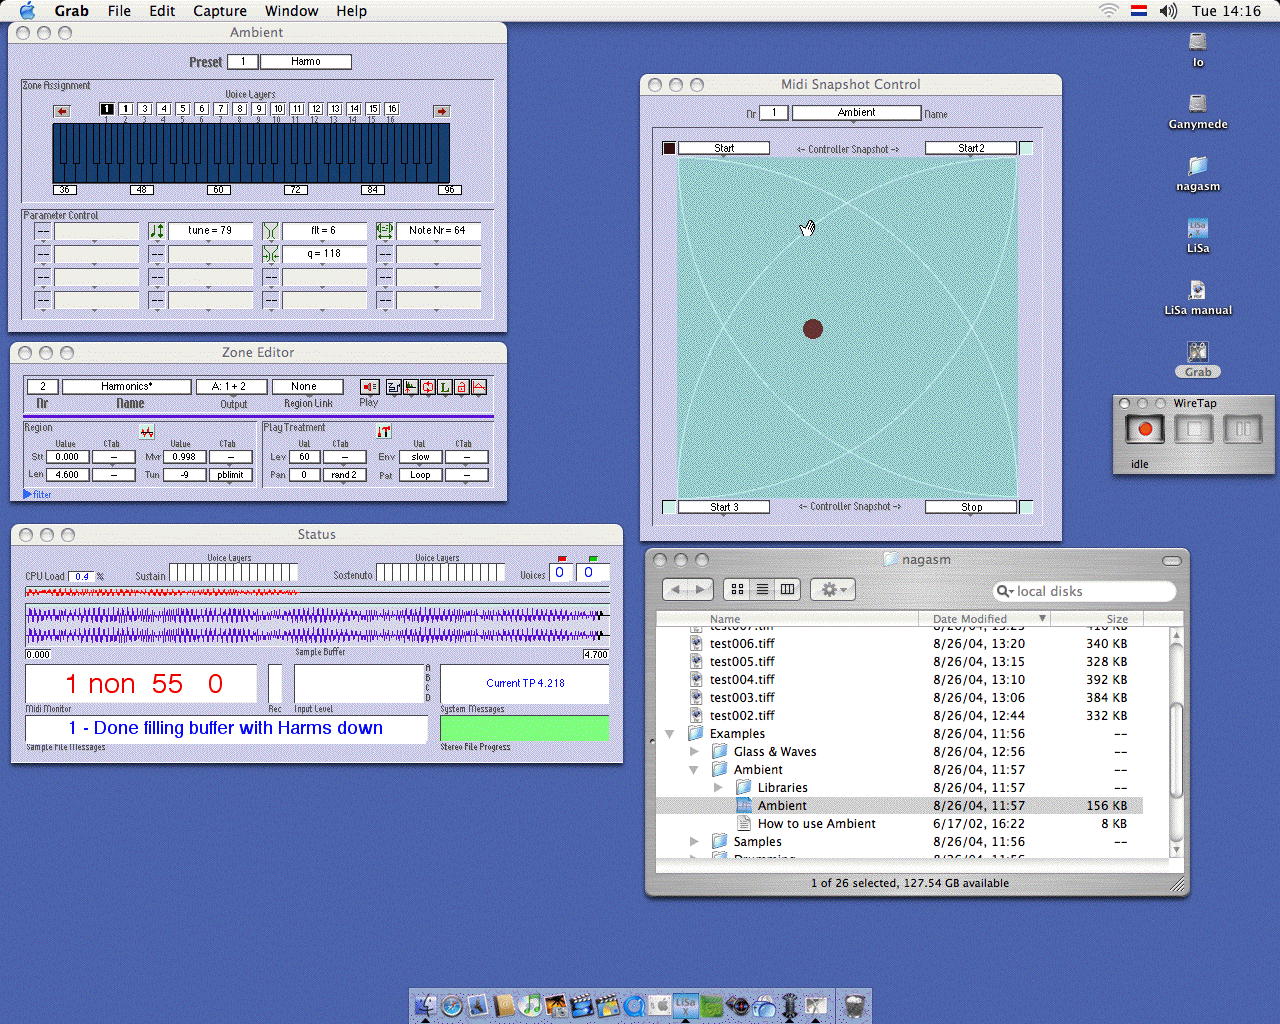Viewport: 1280px width, 1024px height.
Task: Click the tune parameter note icon
Action: (157, 231)
